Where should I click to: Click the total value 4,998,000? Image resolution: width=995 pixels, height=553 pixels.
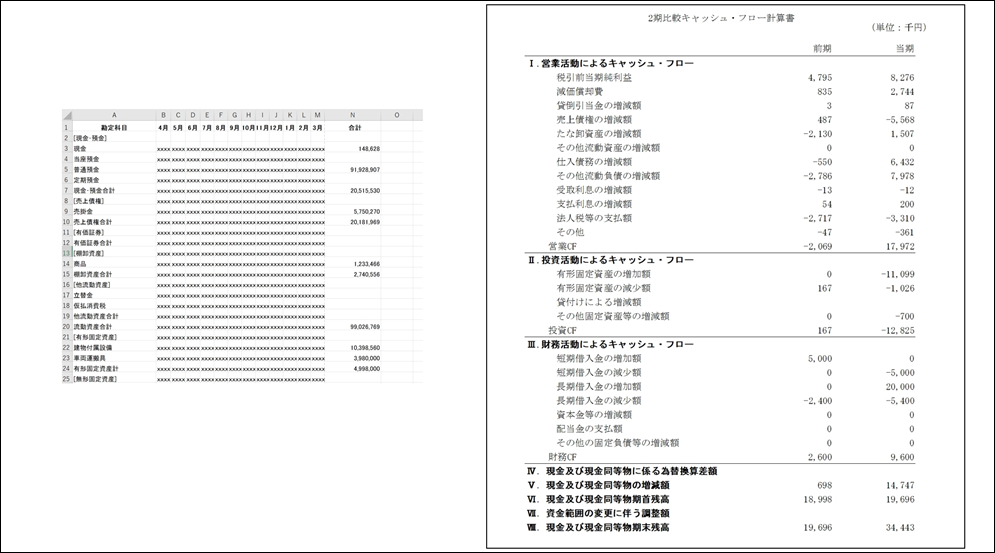tap(367, 368)
